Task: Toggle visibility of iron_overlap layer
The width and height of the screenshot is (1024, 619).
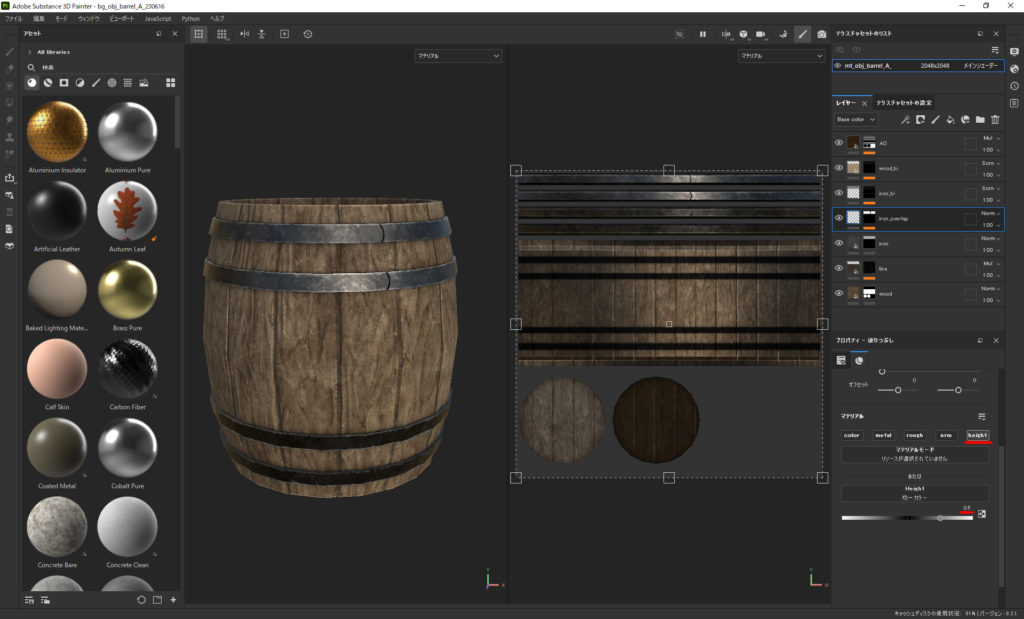Action: point(839,217)
